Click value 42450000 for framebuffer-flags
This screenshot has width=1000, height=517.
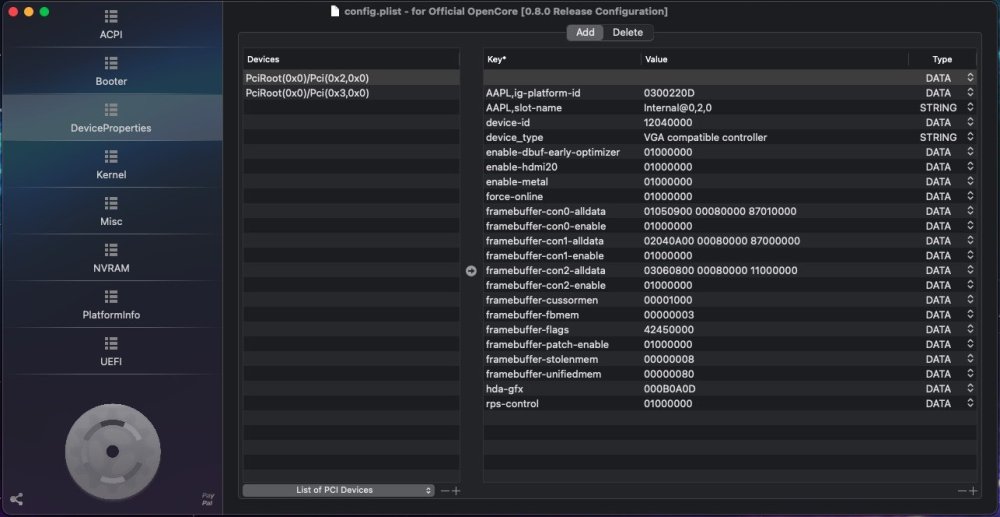[669, 330]
